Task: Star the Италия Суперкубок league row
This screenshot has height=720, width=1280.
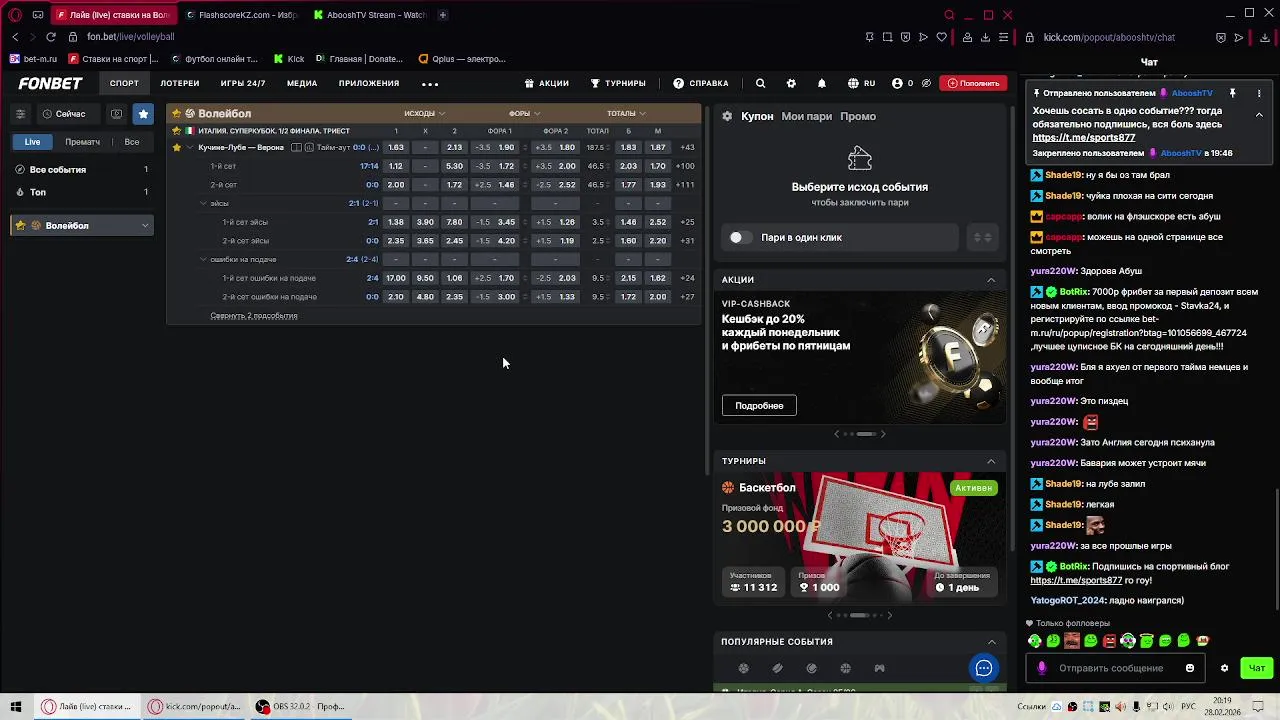Action: click(177, 131)
